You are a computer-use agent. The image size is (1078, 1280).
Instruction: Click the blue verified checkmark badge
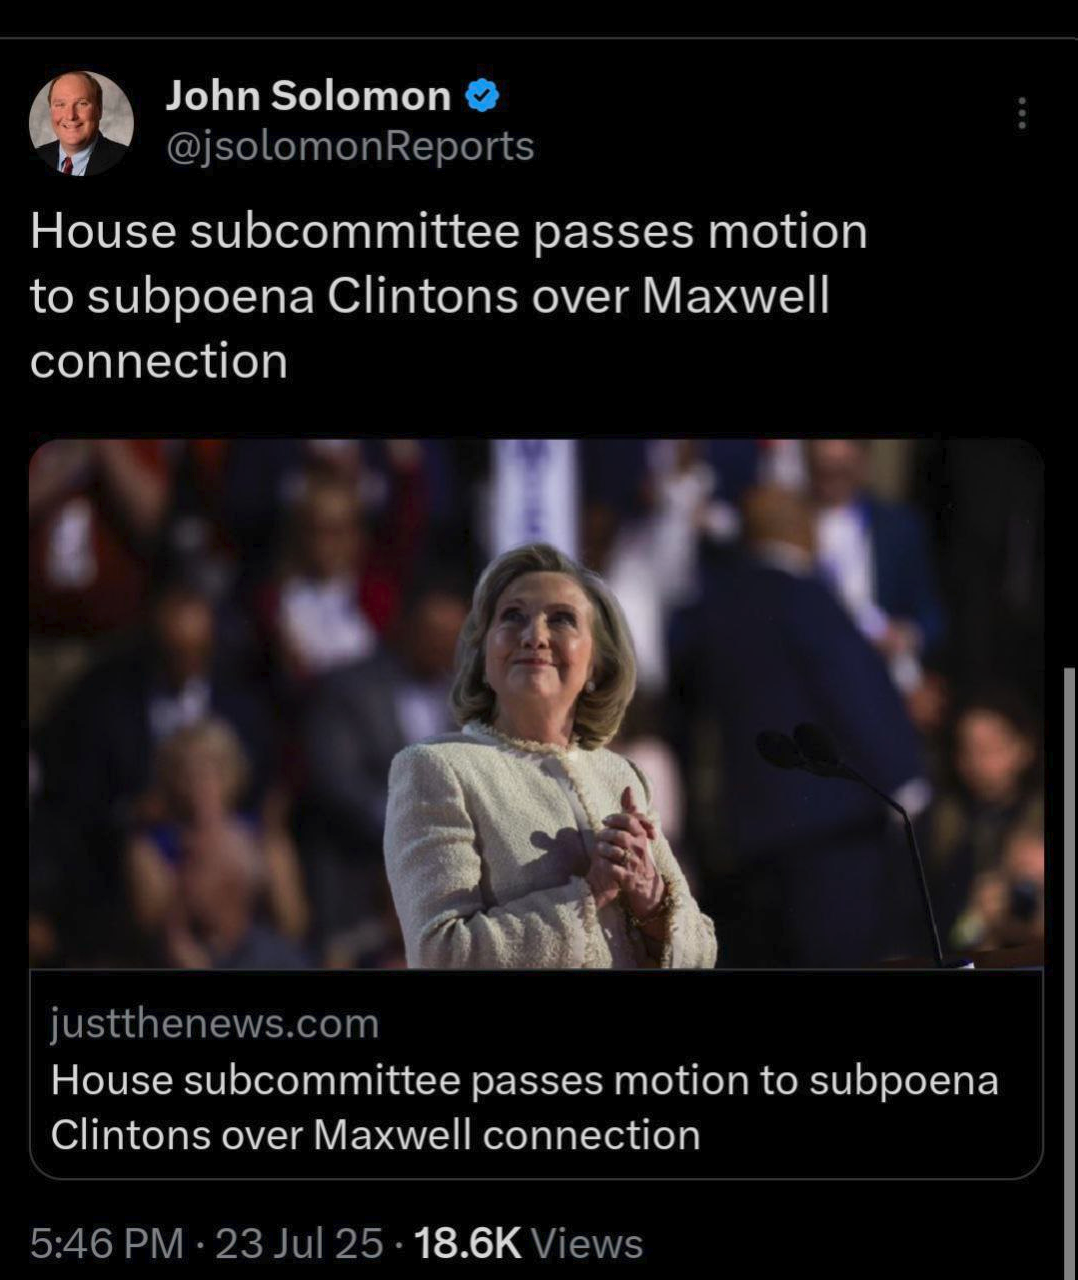point(482,96)
